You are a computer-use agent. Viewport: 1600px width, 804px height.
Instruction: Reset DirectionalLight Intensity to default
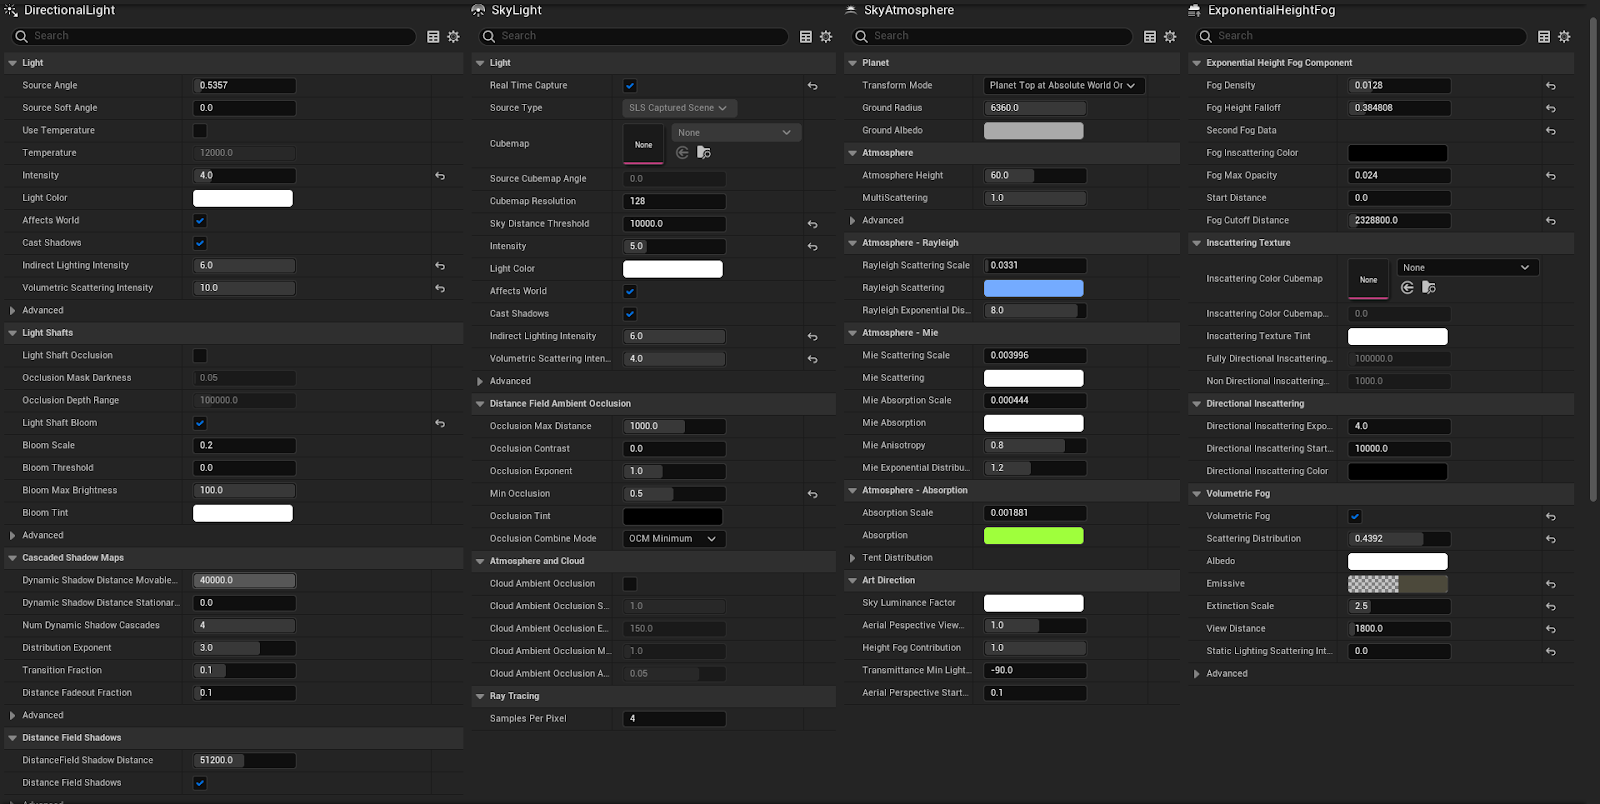(440, 176)
